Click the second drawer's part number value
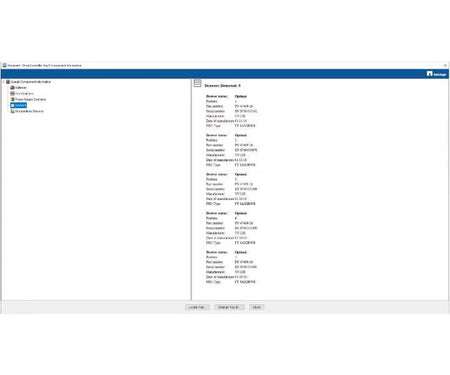 pos(244,145)
